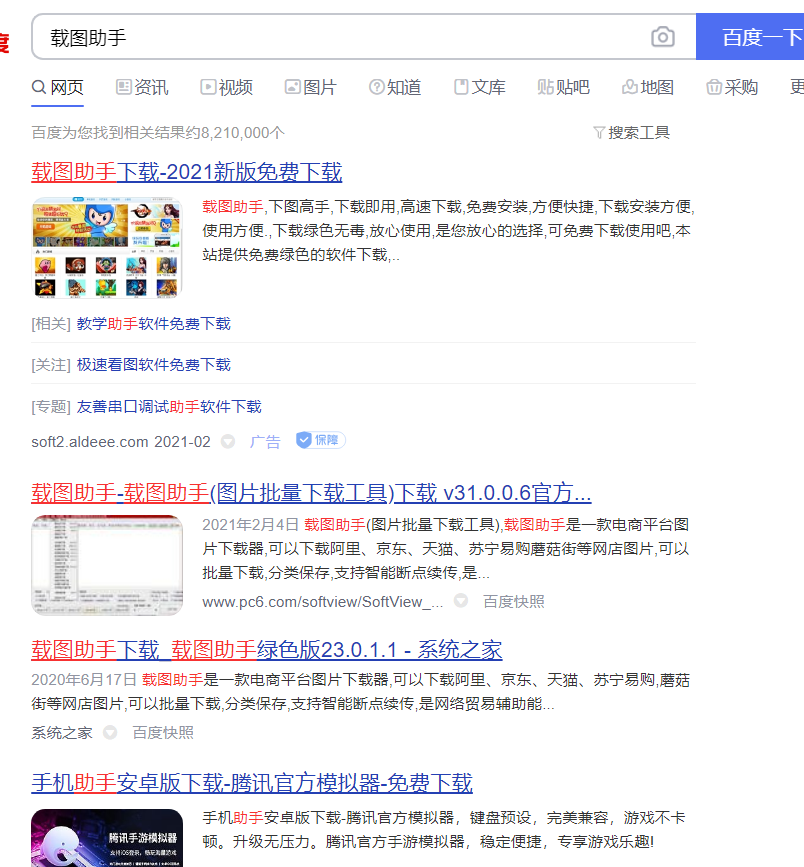Open the 视频 tab

point(227,87)
